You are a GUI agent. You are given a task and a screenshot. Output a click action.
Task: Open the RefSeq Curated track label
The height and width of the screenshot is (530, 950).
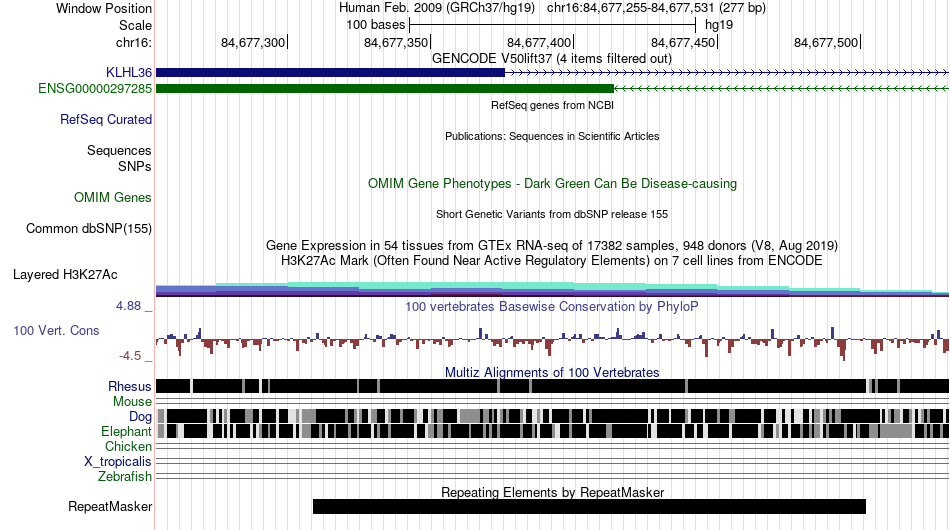click(105, 119)
